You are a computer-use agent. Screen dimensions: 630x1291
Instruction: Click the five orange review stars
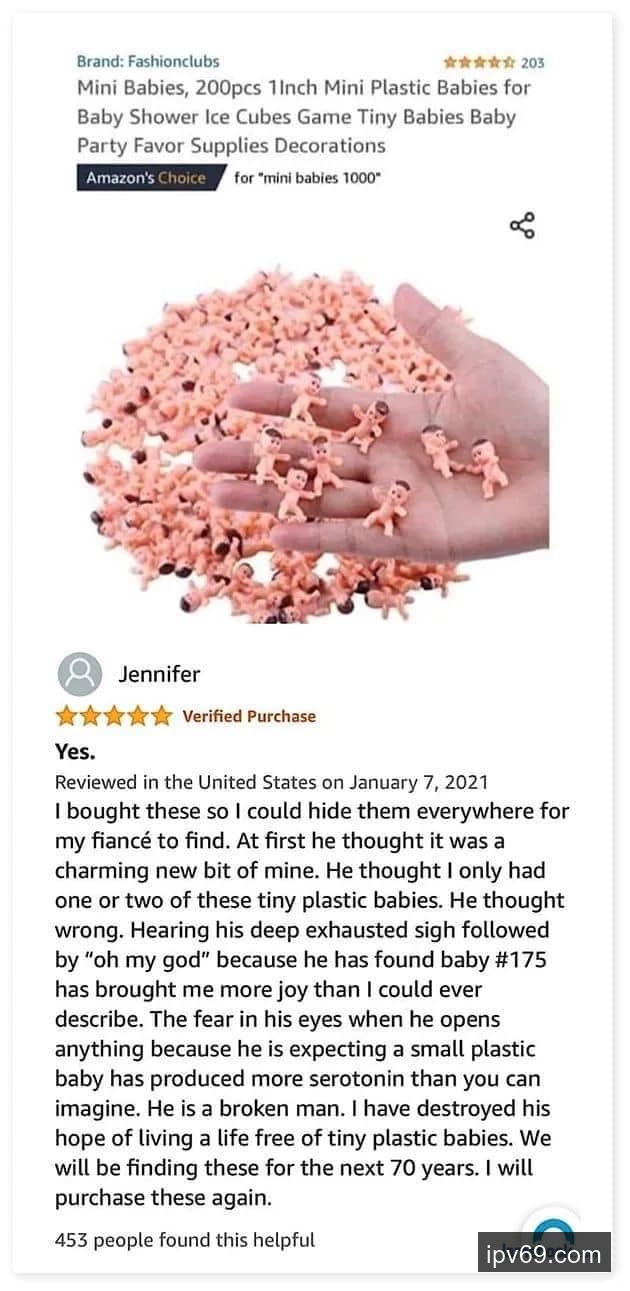pyautogui.click(x=114, y=716)
